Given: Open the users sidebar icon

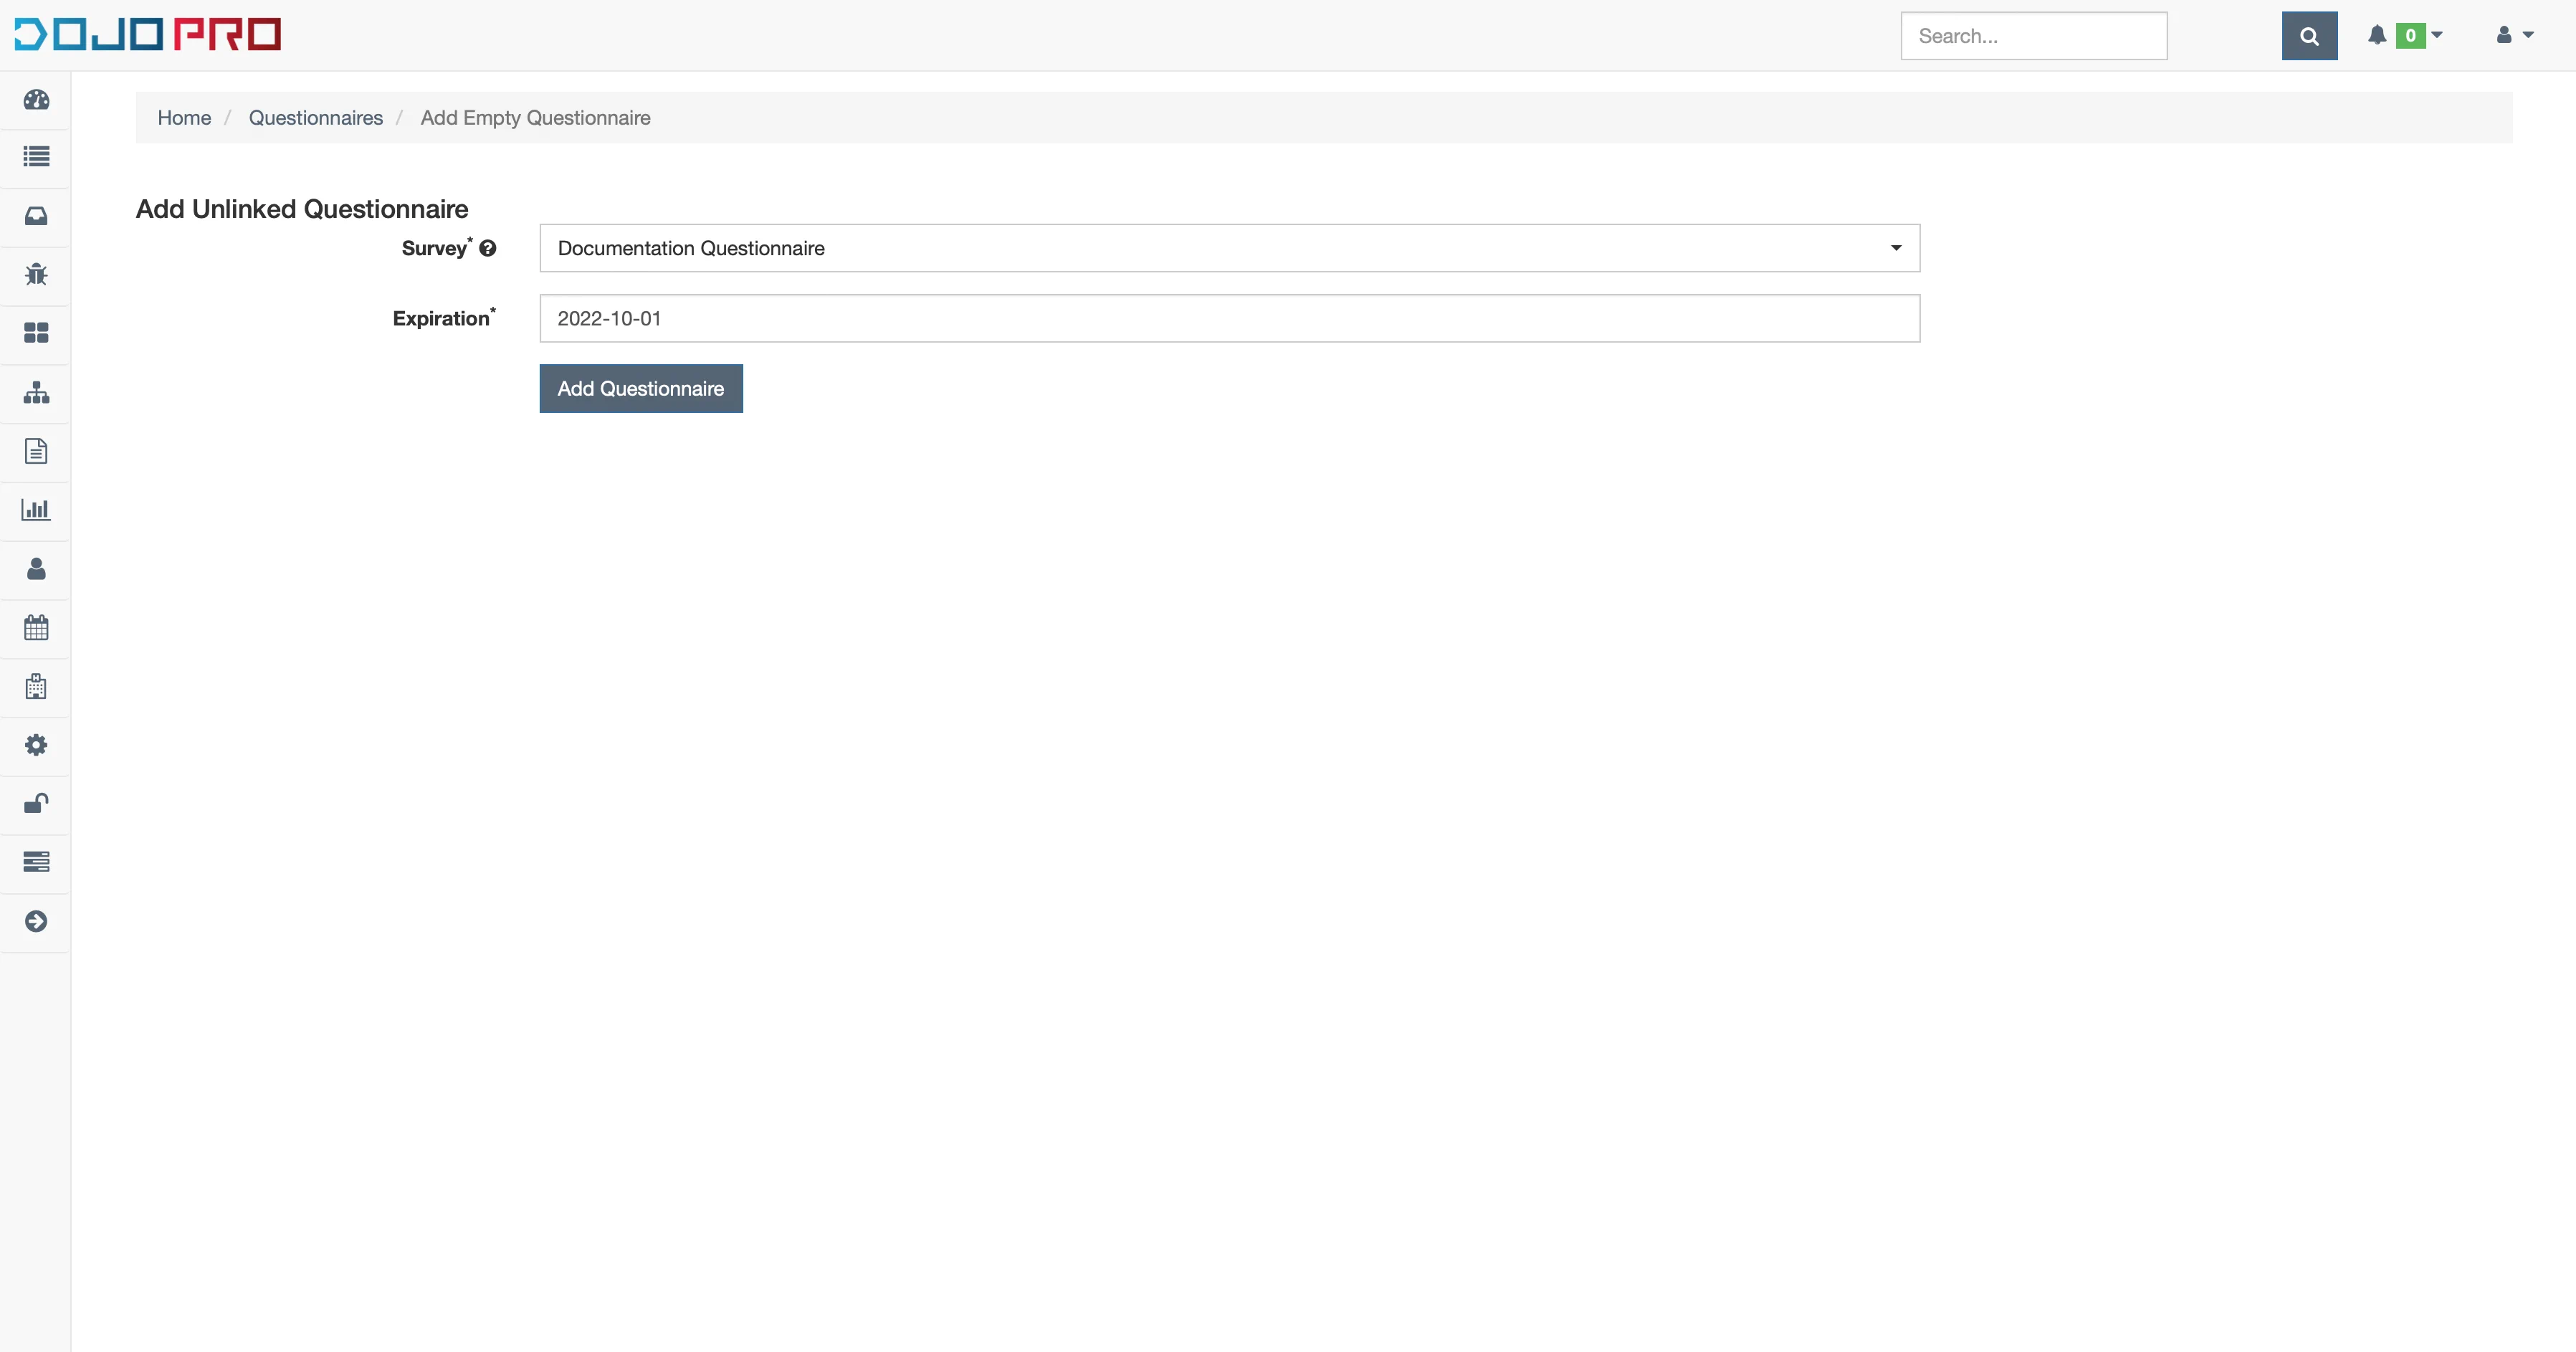Looking at the screenshot, I should 36,569.
